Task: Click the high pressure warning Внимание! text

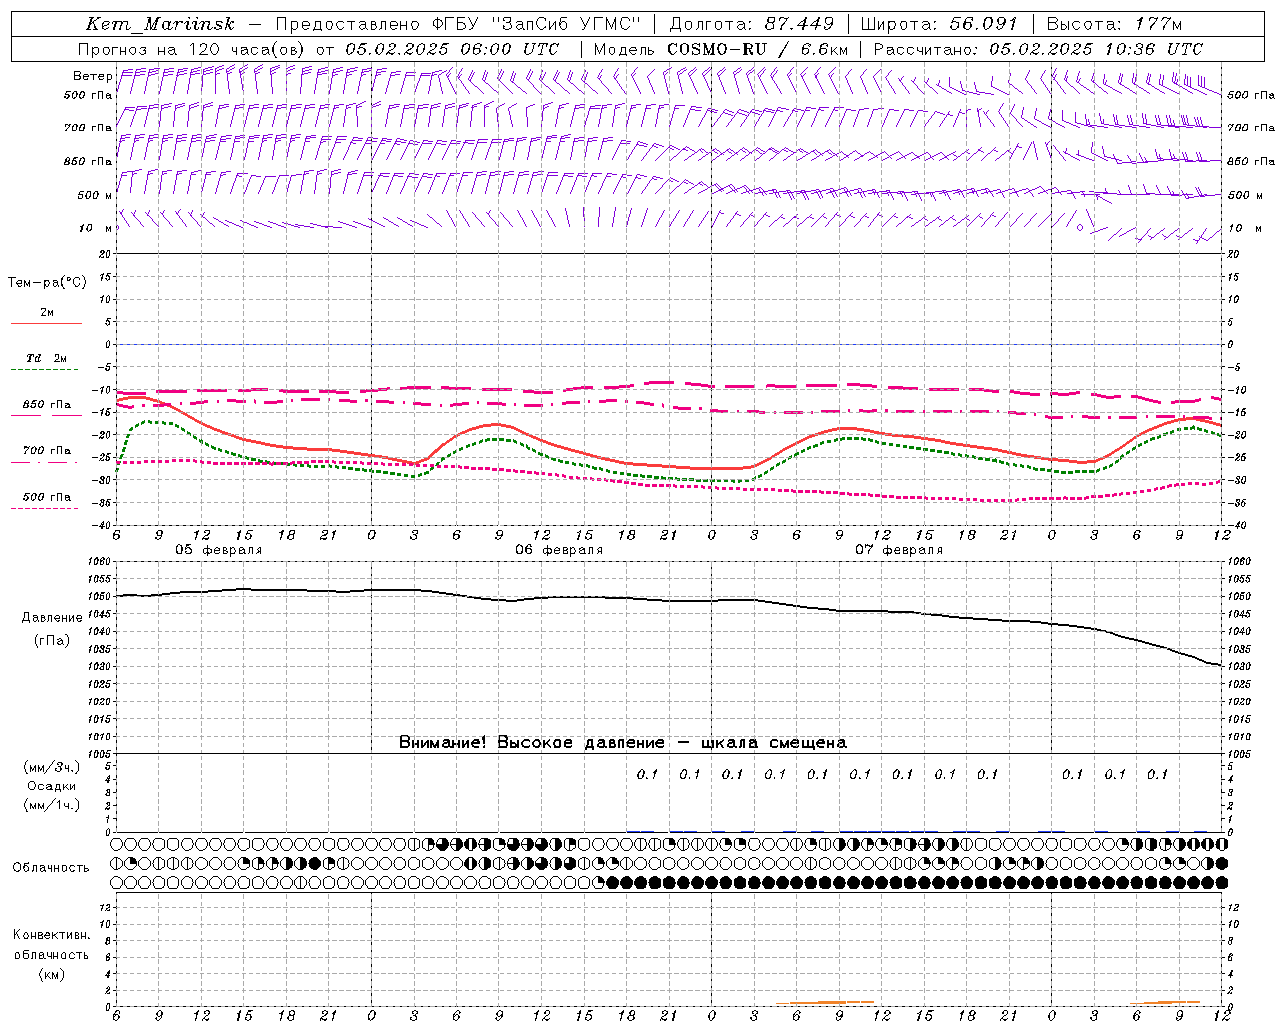Action: click(x=622, y=743)
